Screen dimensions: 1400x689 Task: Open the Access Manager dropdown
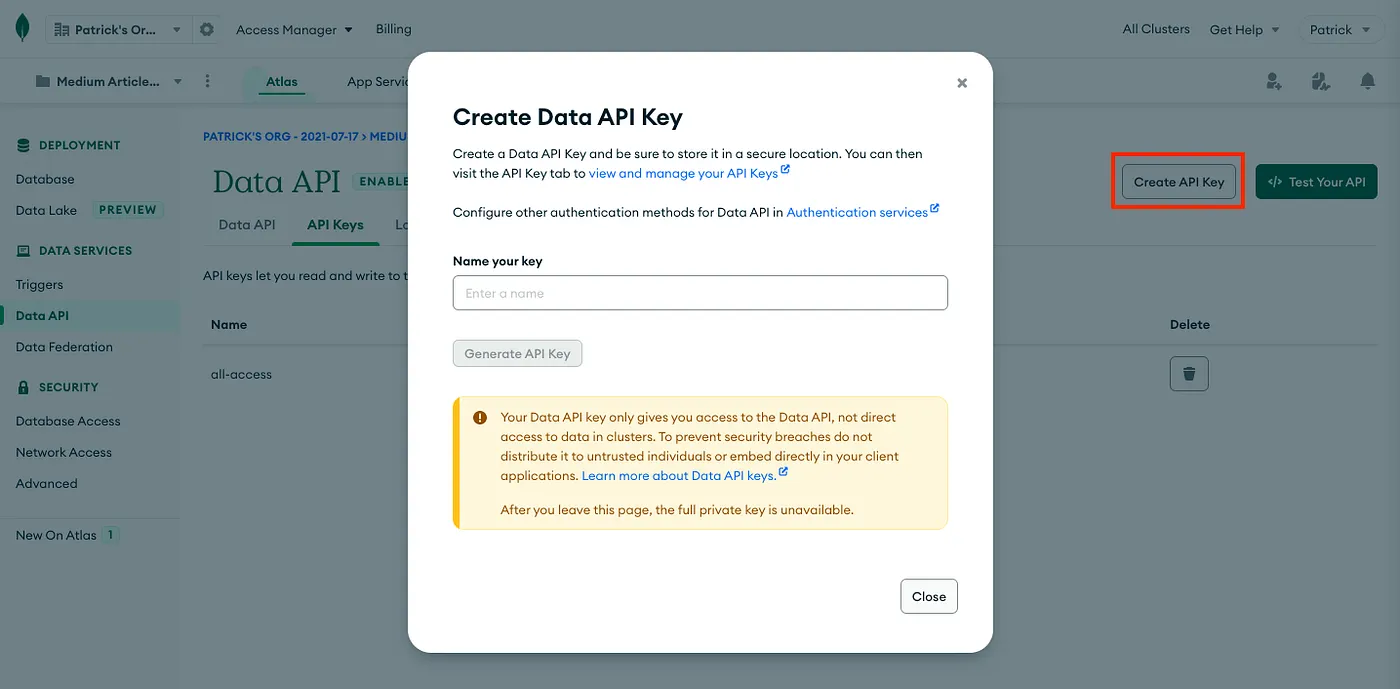click(295, 29)
